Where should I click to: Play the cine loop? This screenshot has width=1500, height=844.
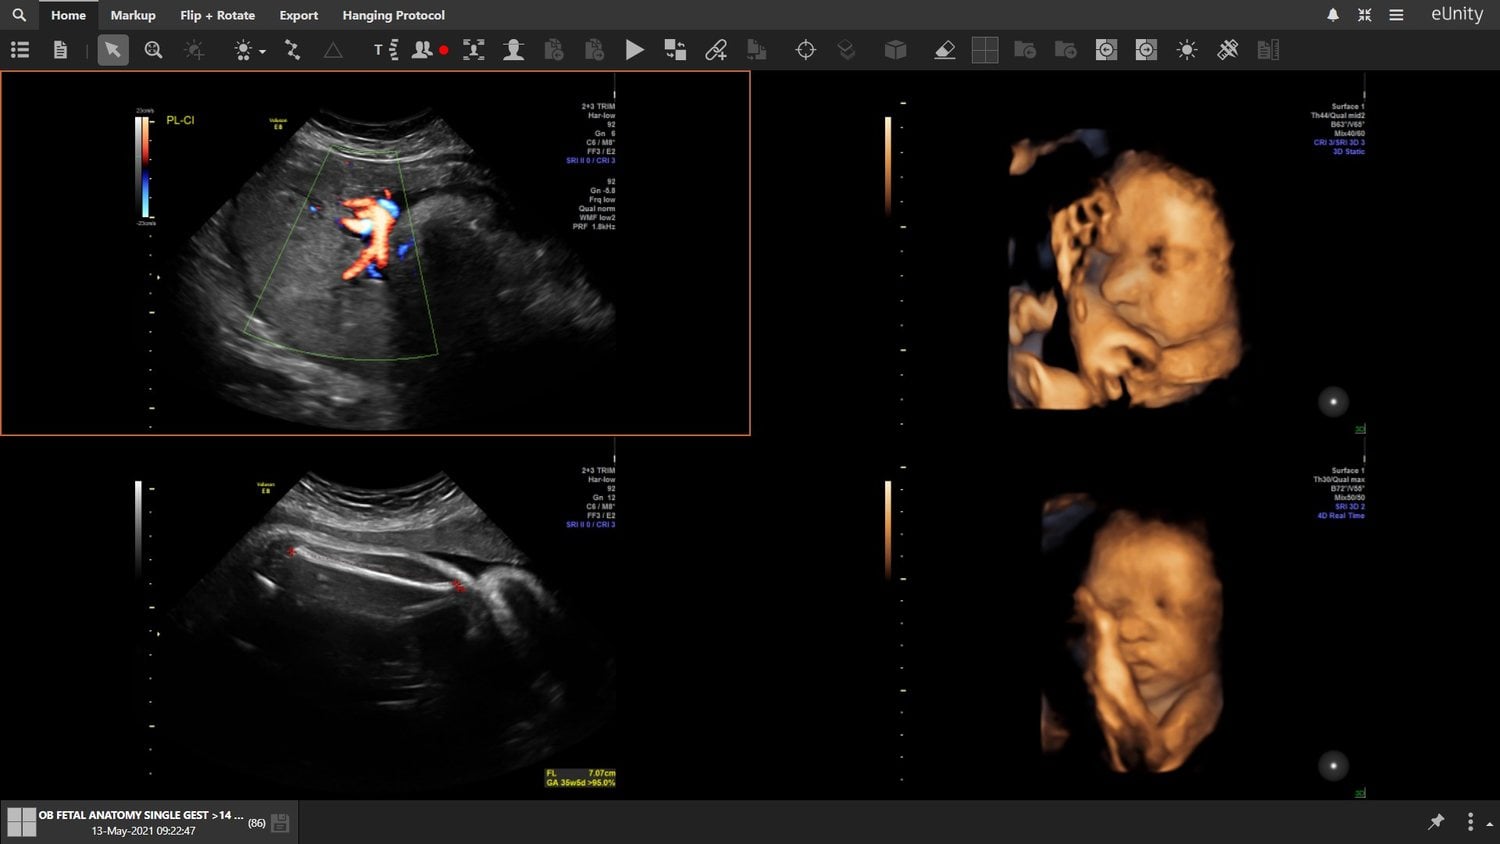click(634, 50)
